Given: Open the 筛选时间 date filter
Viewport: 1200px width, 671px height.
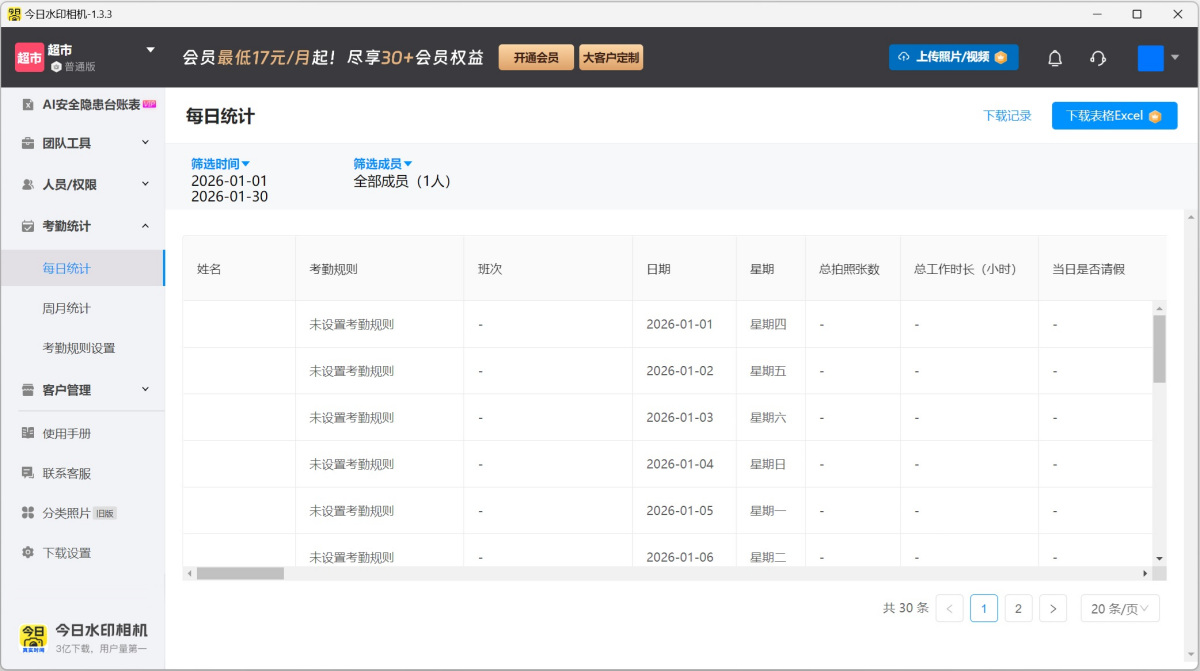Looking at the screenshot, I should [x=220, y=164].
